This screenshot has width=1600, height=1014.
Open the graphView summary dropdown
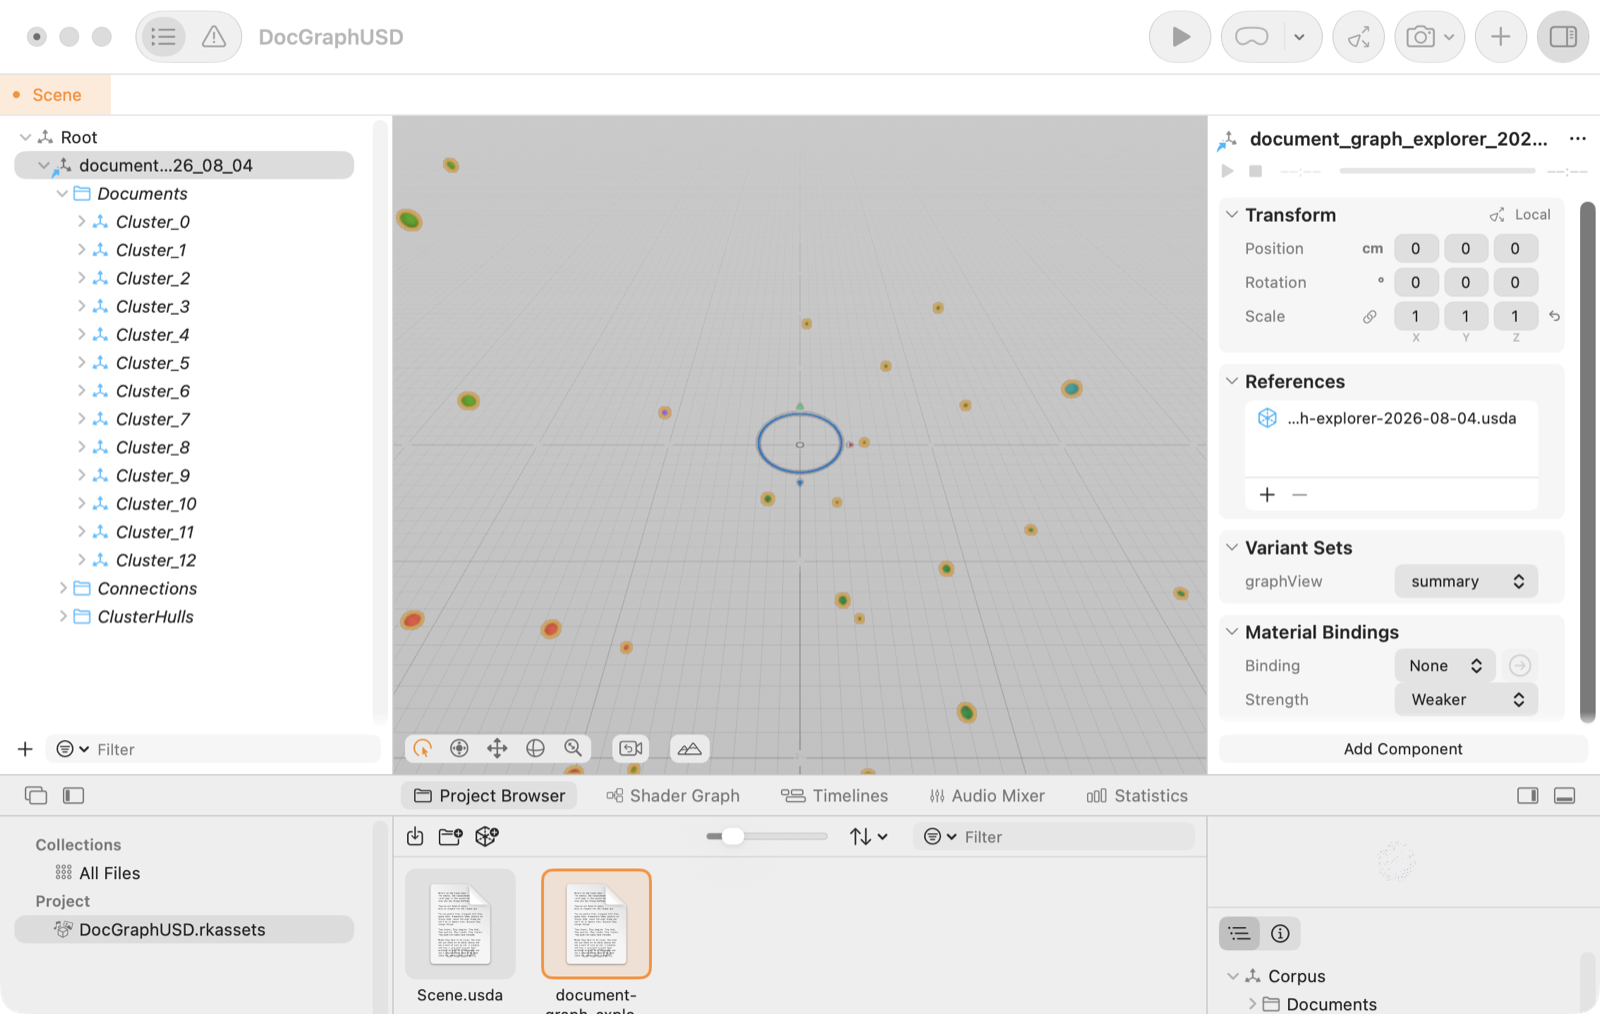point(1466,581)
